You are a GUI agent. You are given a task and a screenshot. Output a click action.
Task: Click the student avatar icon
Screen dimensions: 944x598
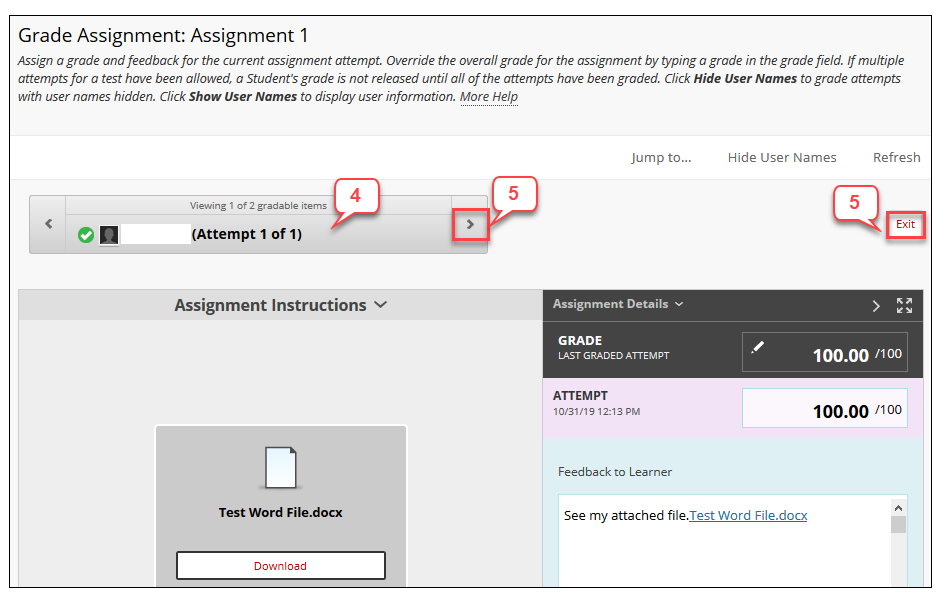(x=109, y=235)
